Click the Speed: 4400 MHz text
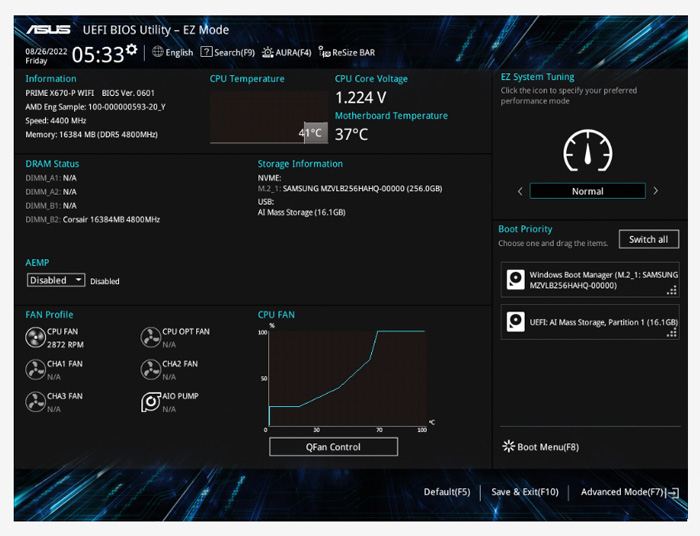 56,120
